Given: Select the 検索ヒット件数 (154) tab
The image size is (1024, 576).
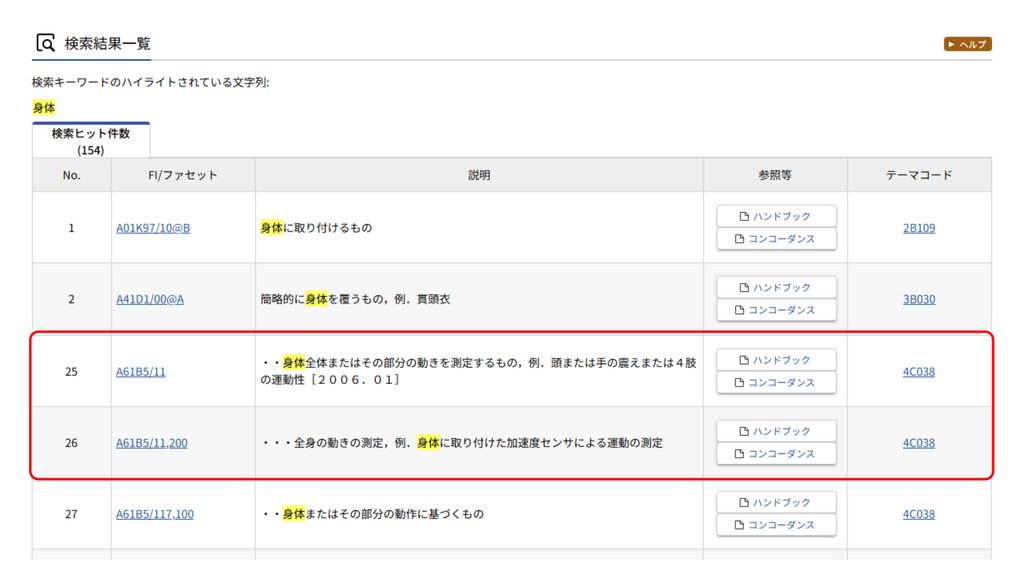Looking at the screenshot, I should click(91, 141).
